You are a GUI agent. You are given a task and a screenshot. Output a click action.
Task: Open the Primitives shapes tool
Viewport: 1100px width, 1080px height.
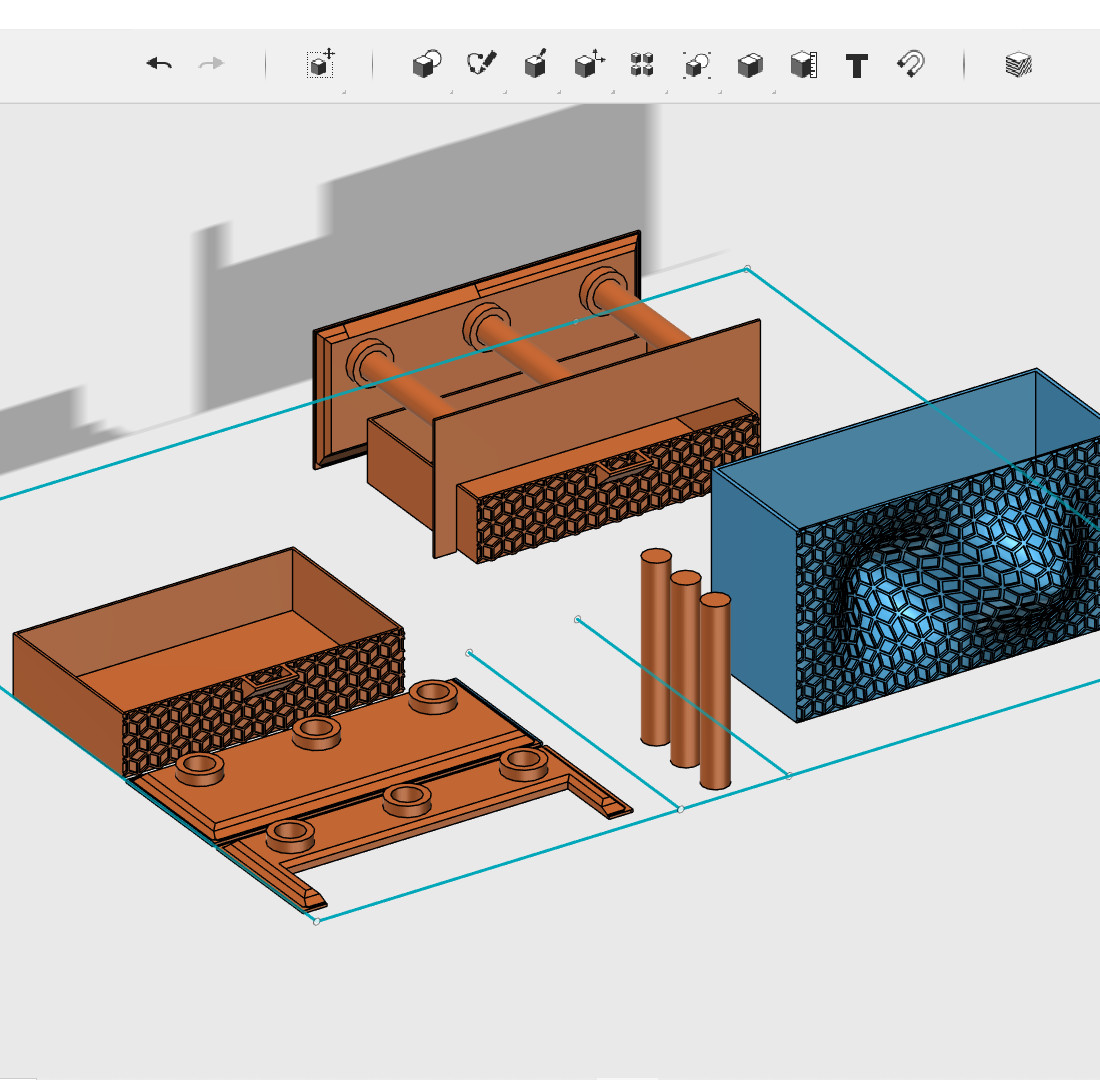(x=427, y=64)
